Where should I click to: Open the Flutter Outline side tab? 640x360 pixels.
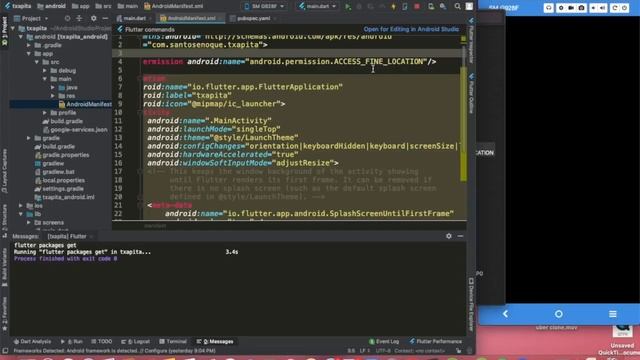click(x=471, y=94)
